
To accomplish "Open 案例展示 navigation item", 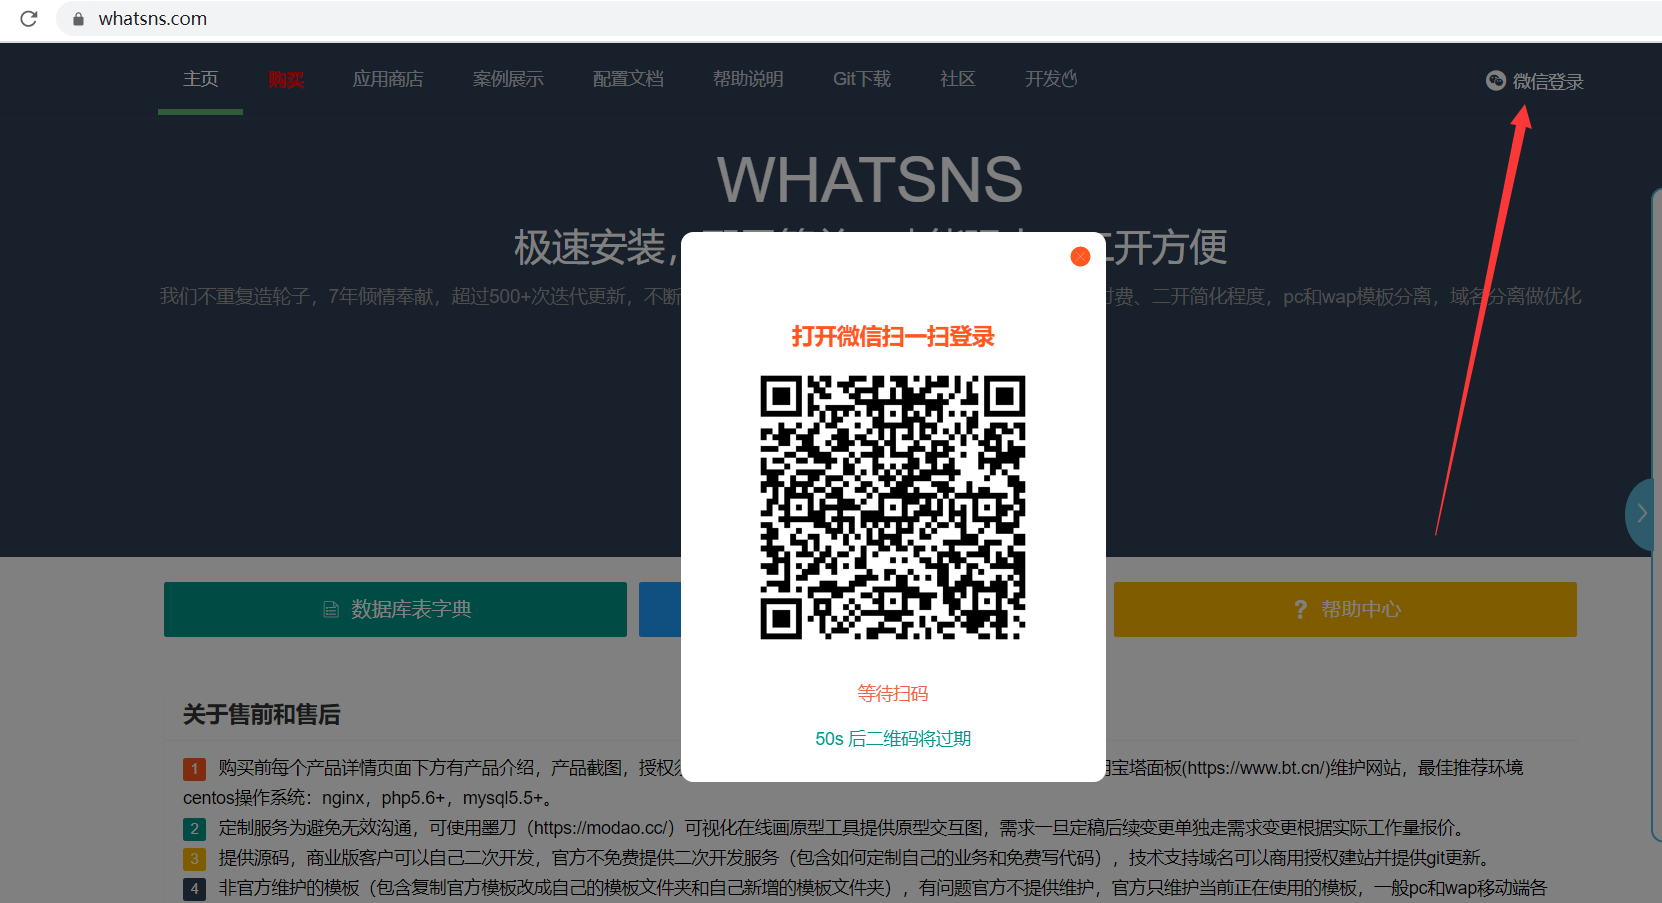I will (508, 79).
